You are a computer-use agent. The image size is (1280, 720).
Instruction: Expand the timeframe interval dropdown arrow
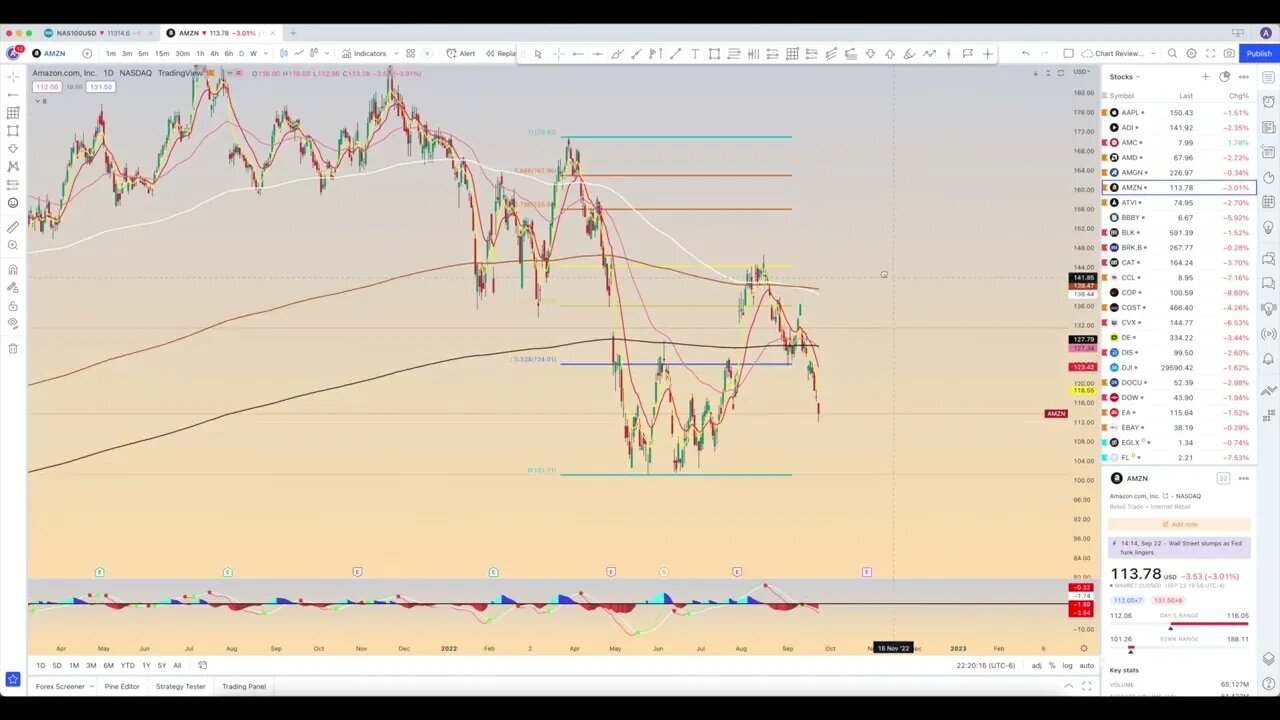pos(265,53)
